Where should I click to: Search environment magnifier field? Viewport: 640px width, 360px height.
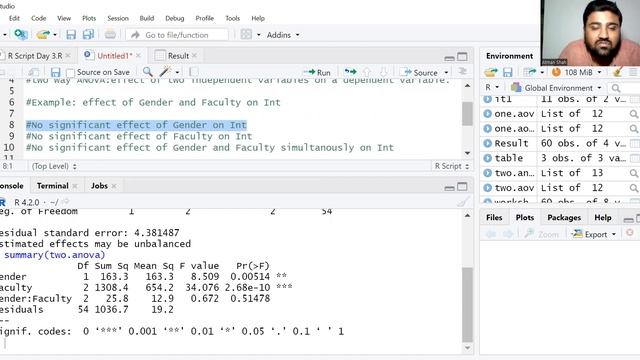coord(623,88)
